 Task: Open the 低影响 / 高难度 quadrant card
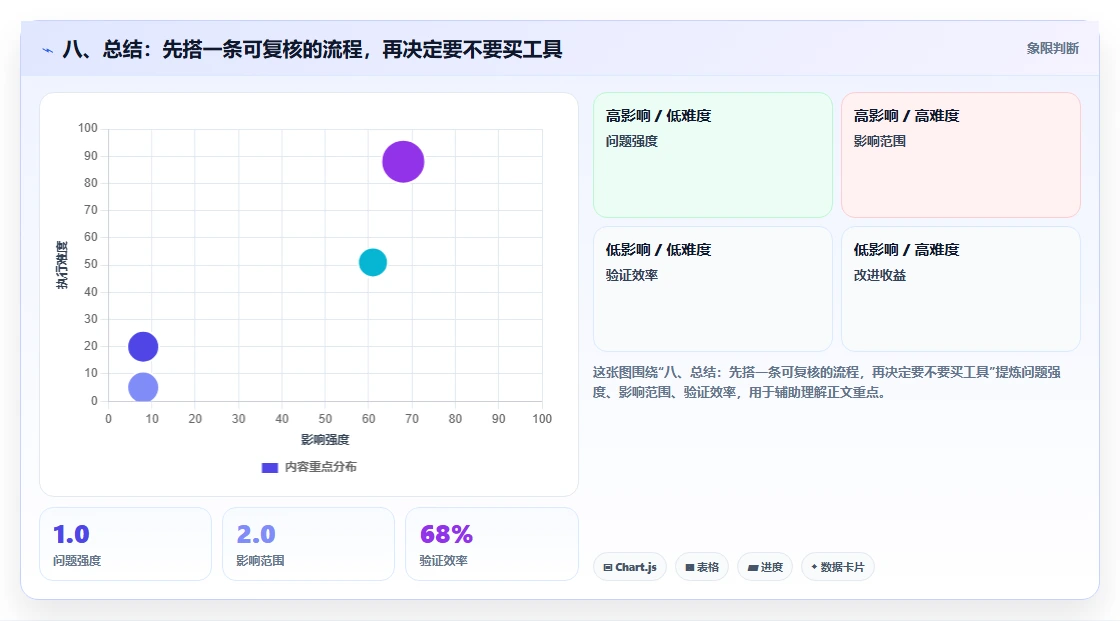961,289
